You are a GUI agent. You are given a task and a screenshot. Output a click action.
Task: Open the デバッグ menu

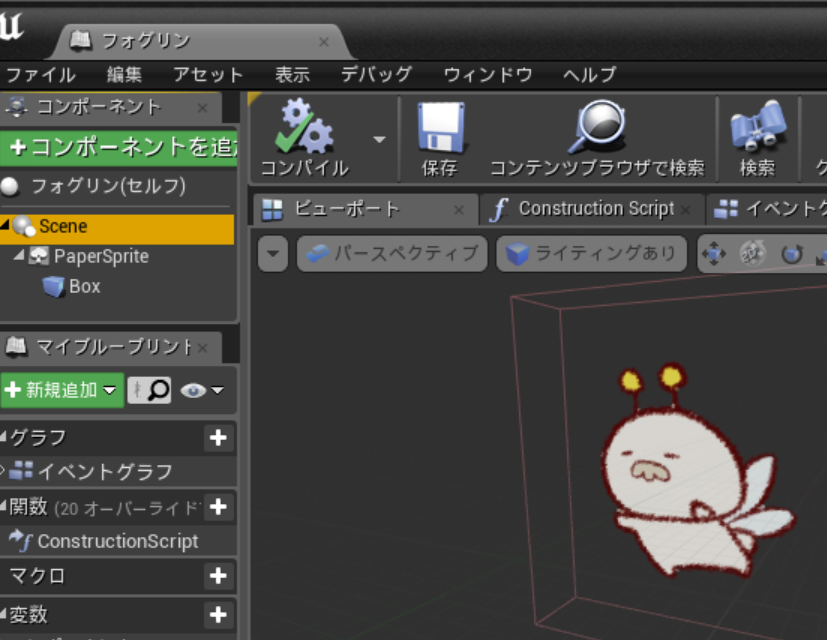pyautogui.click(x=376, y=74)
